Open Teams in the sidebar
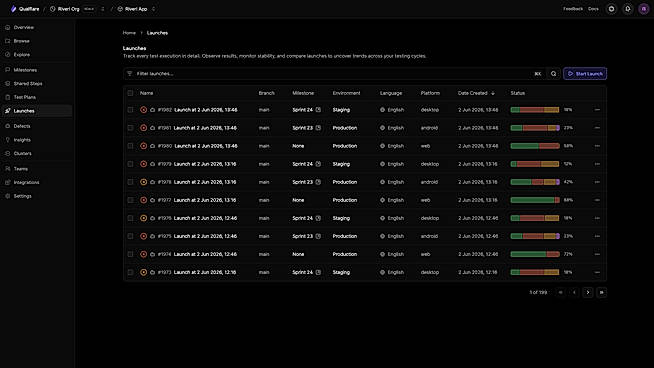The height and width of the screenshot is (368, 654). click(20, 169)
